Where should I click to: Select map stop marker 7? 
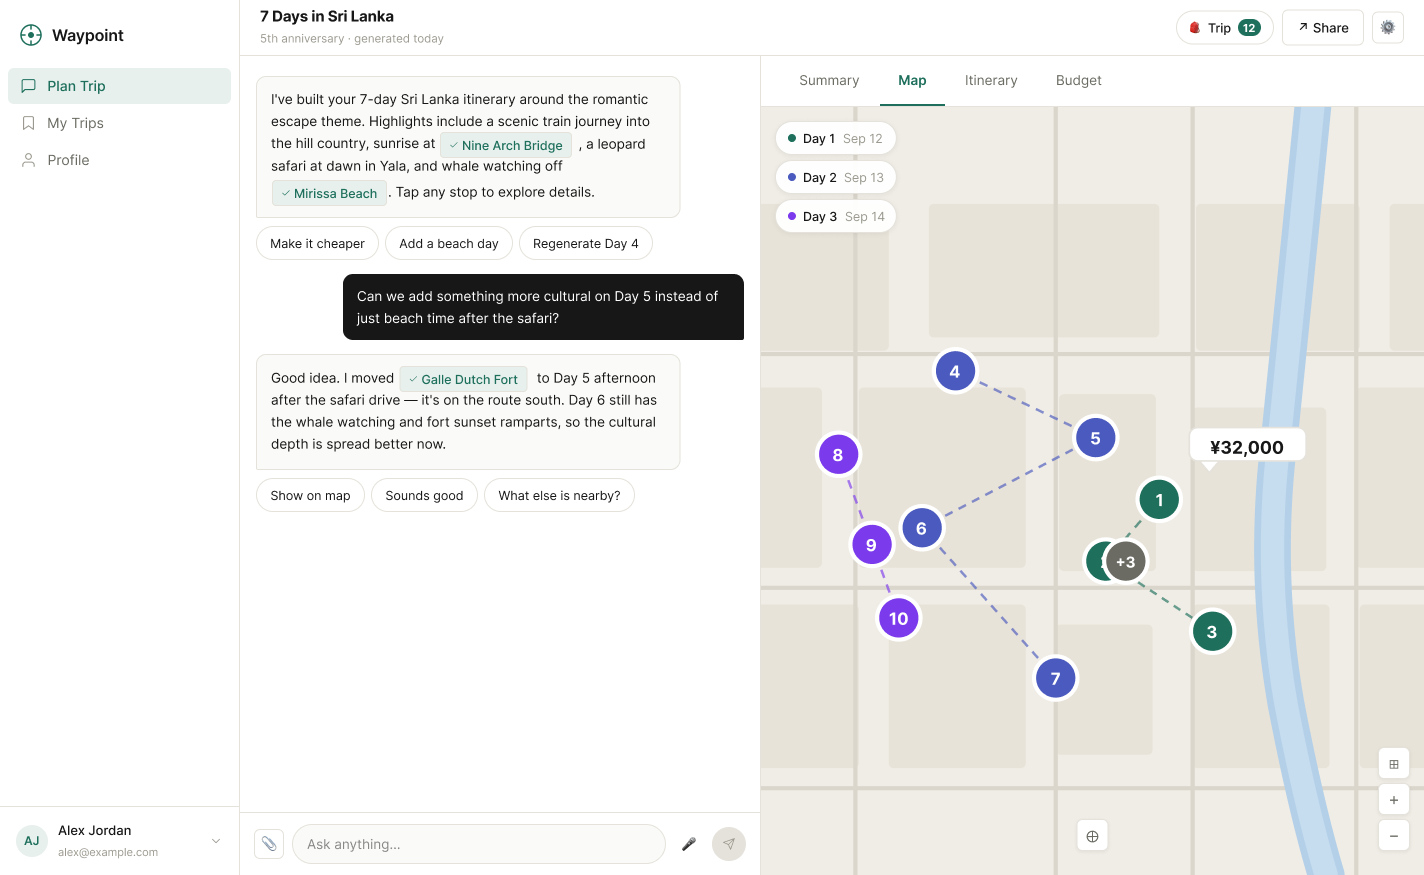coord(1055,679)
